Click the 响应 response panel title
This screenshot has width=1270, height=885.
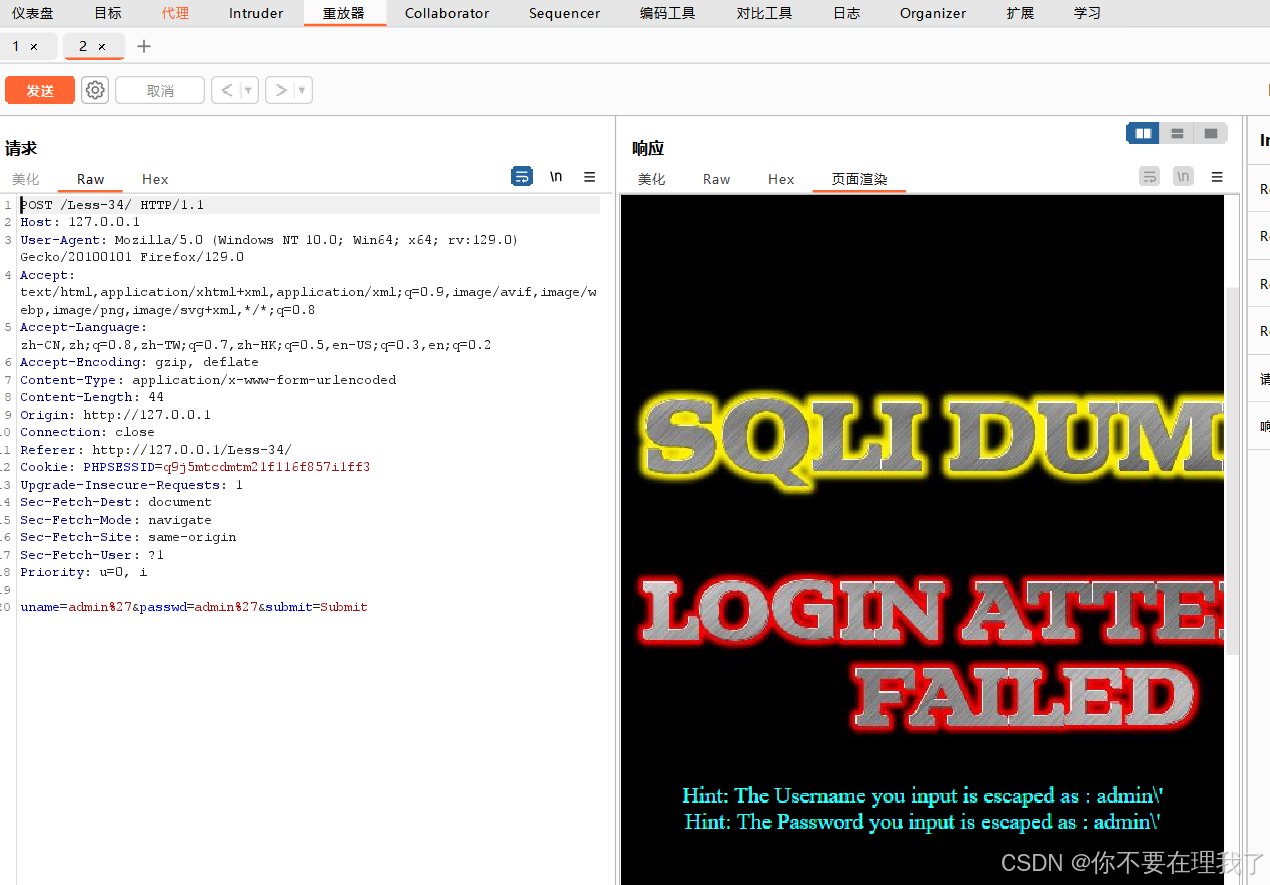tap(648, 148)
